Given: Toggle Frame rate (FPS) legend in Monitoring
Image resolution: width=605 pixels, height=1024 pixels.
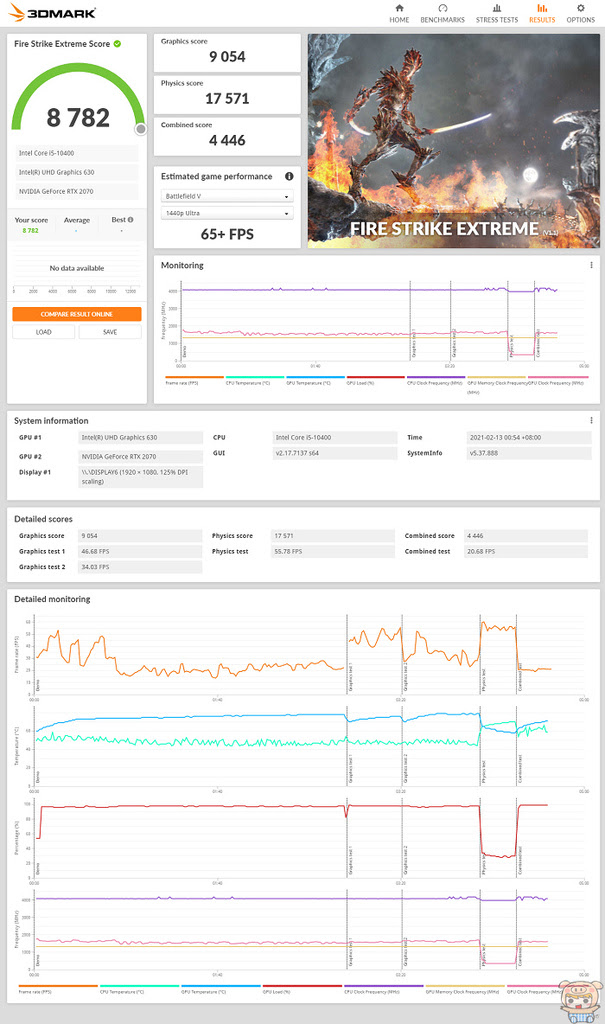Looking at the screenshot, I should [x=194, y=380].
